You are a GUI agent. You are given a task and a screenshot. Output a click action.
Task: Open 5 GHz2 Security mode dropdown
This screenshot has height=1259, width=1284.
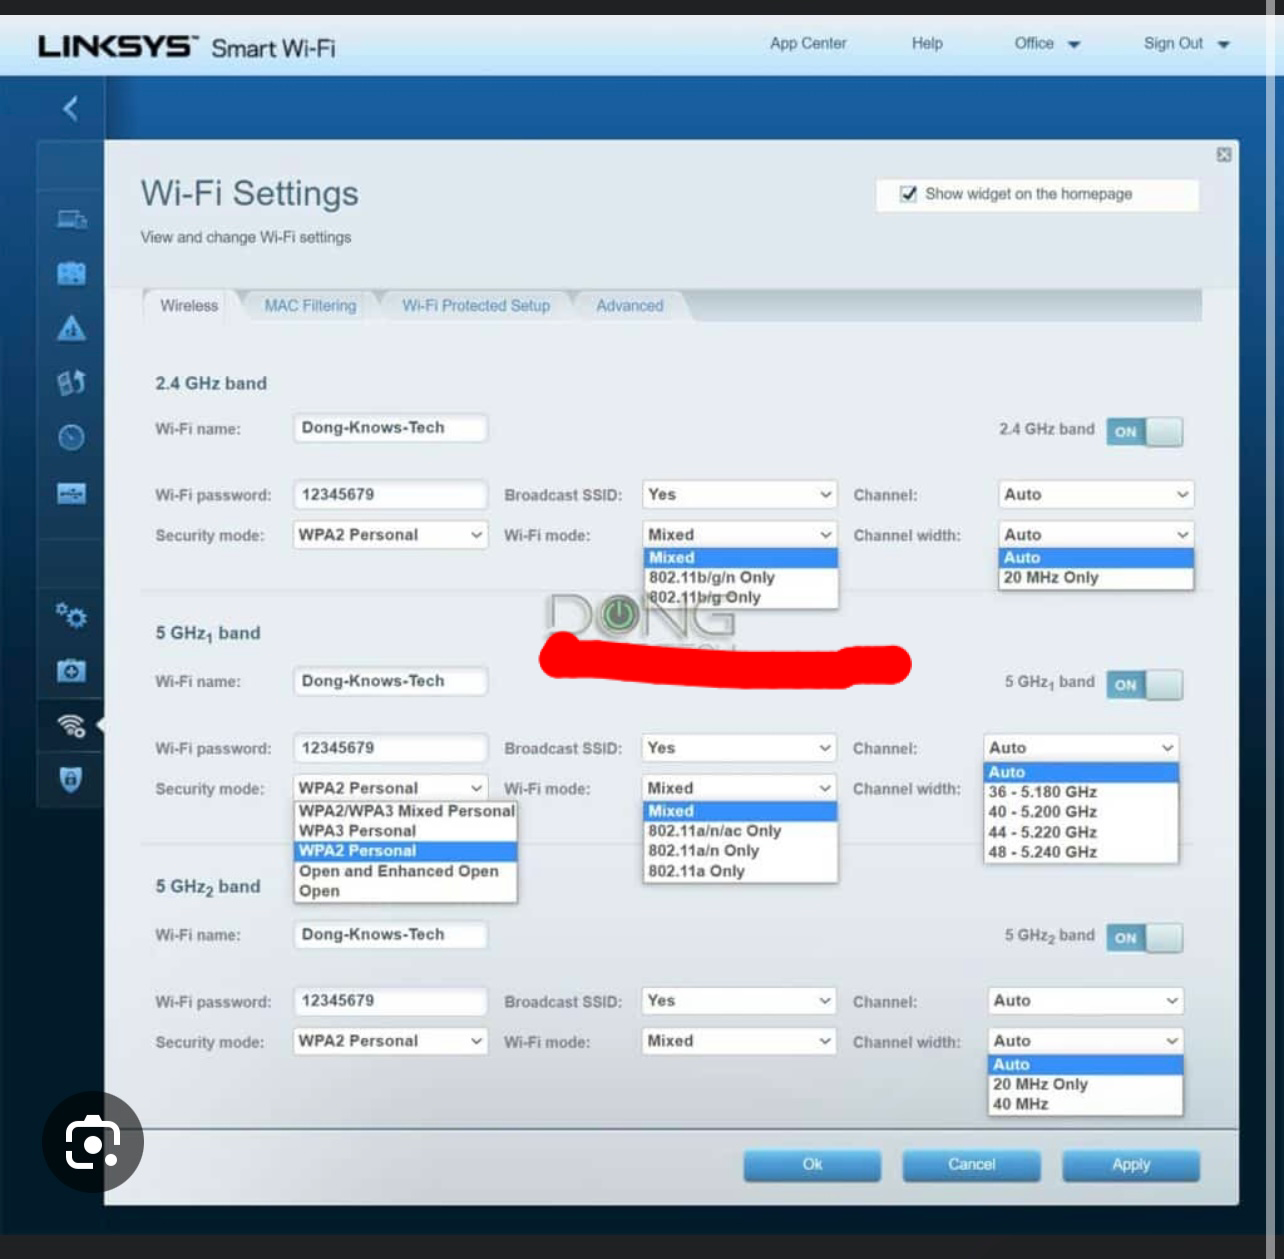point(390,1041)
